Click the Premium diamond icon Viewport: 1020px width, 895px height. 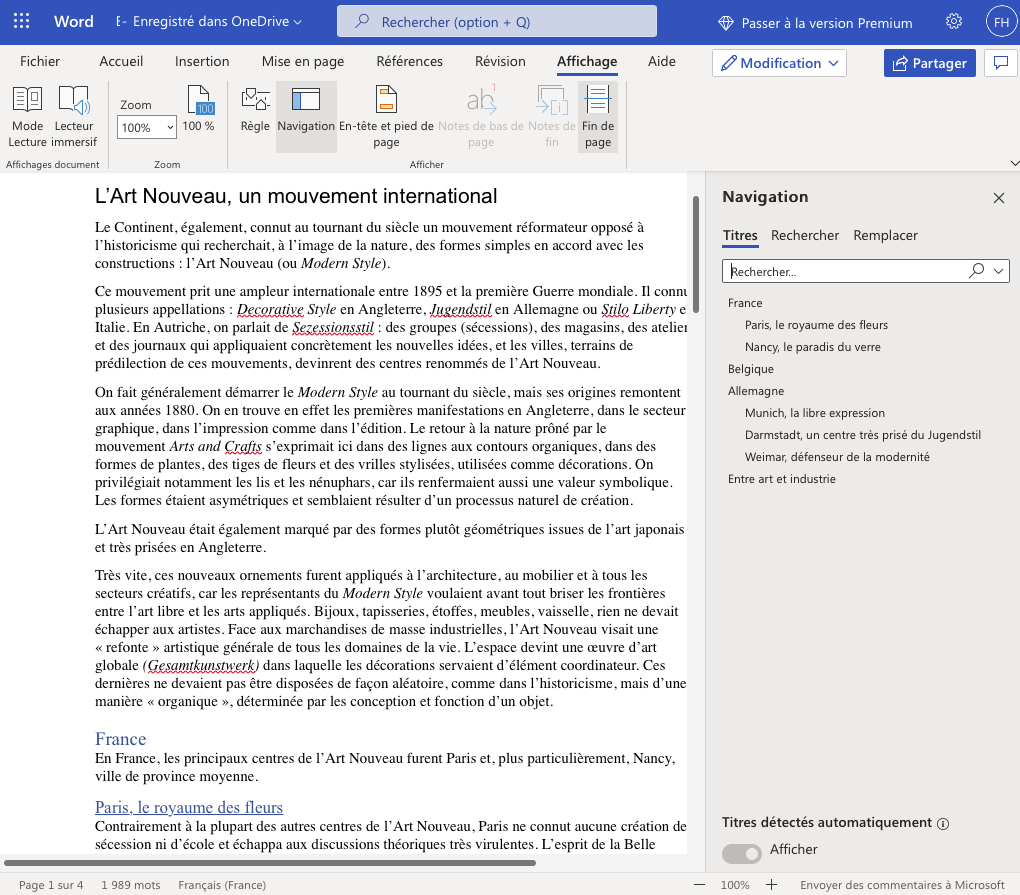[x=726, y=23]
